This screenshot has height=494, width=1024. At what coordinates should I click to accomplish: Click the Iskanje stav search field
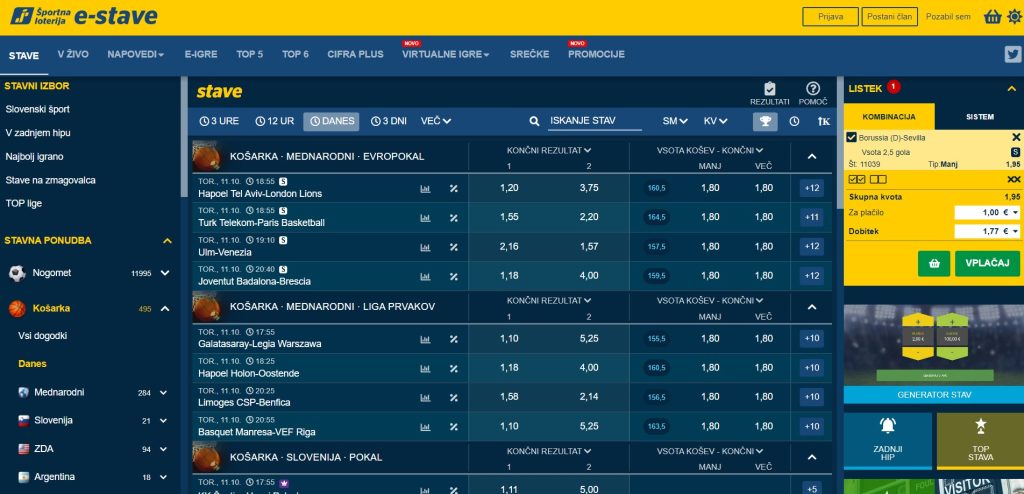[x=594, y=121]
